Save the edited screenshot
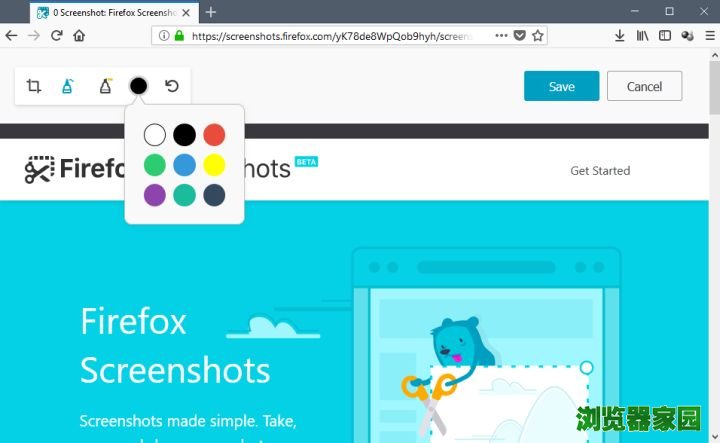Screen dimensions: 720x443 pos(562,86)
